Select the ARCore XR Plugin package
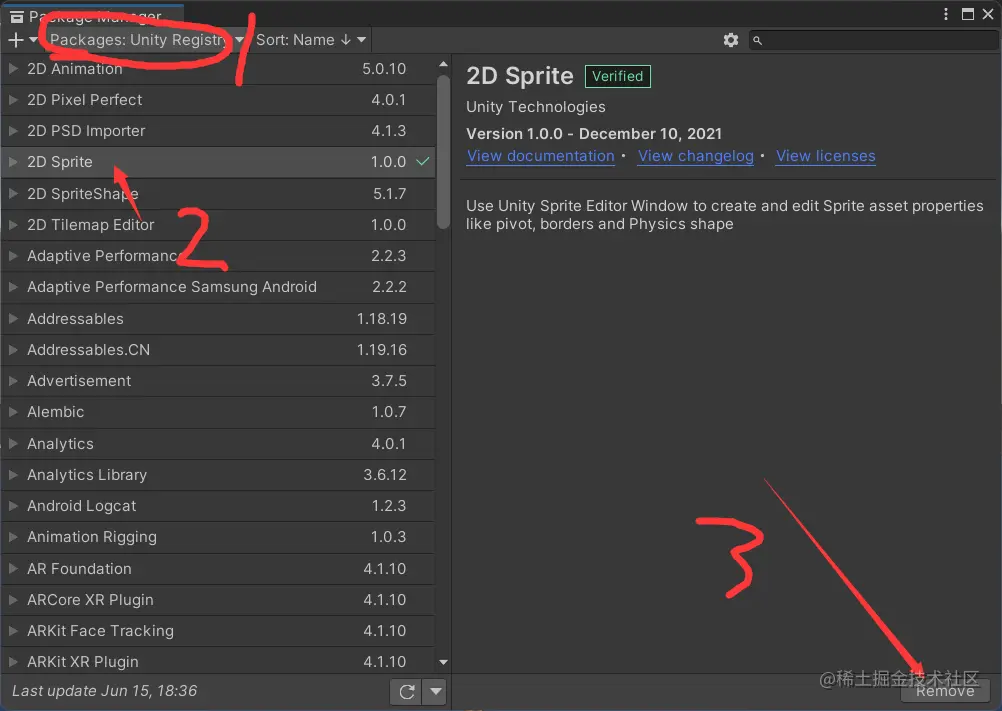Screen dimensions: 1002x711 218,600
